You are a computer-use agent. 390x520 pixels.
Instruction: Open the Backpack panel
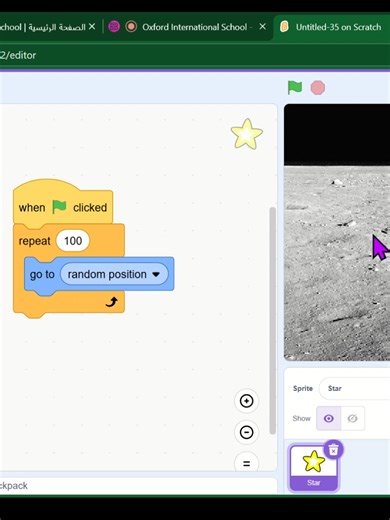click(x=138, y=486)
